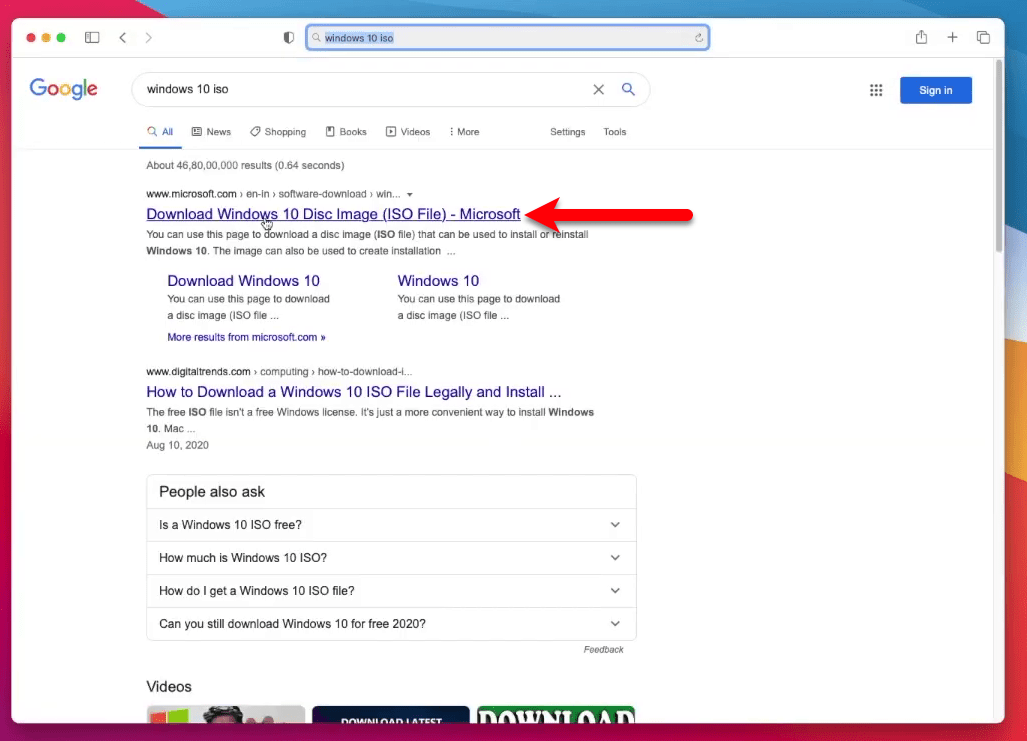Expand 'Can you still download Windows 10 for free 2020?'
1027x741 pixels.
pyautogui.click(x=391, y=624)
